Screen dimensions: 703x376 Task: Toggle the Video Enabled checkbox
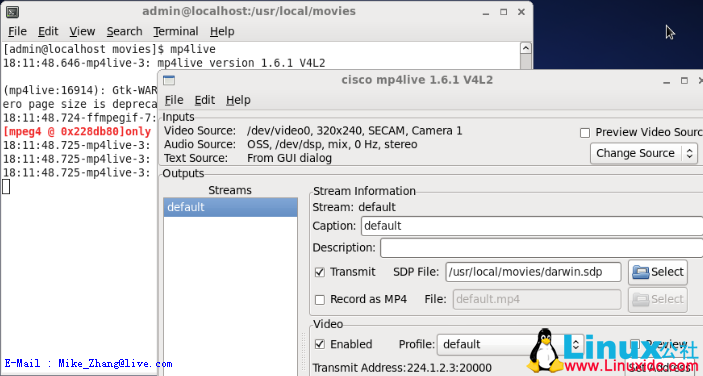click(x=320, y=344)
